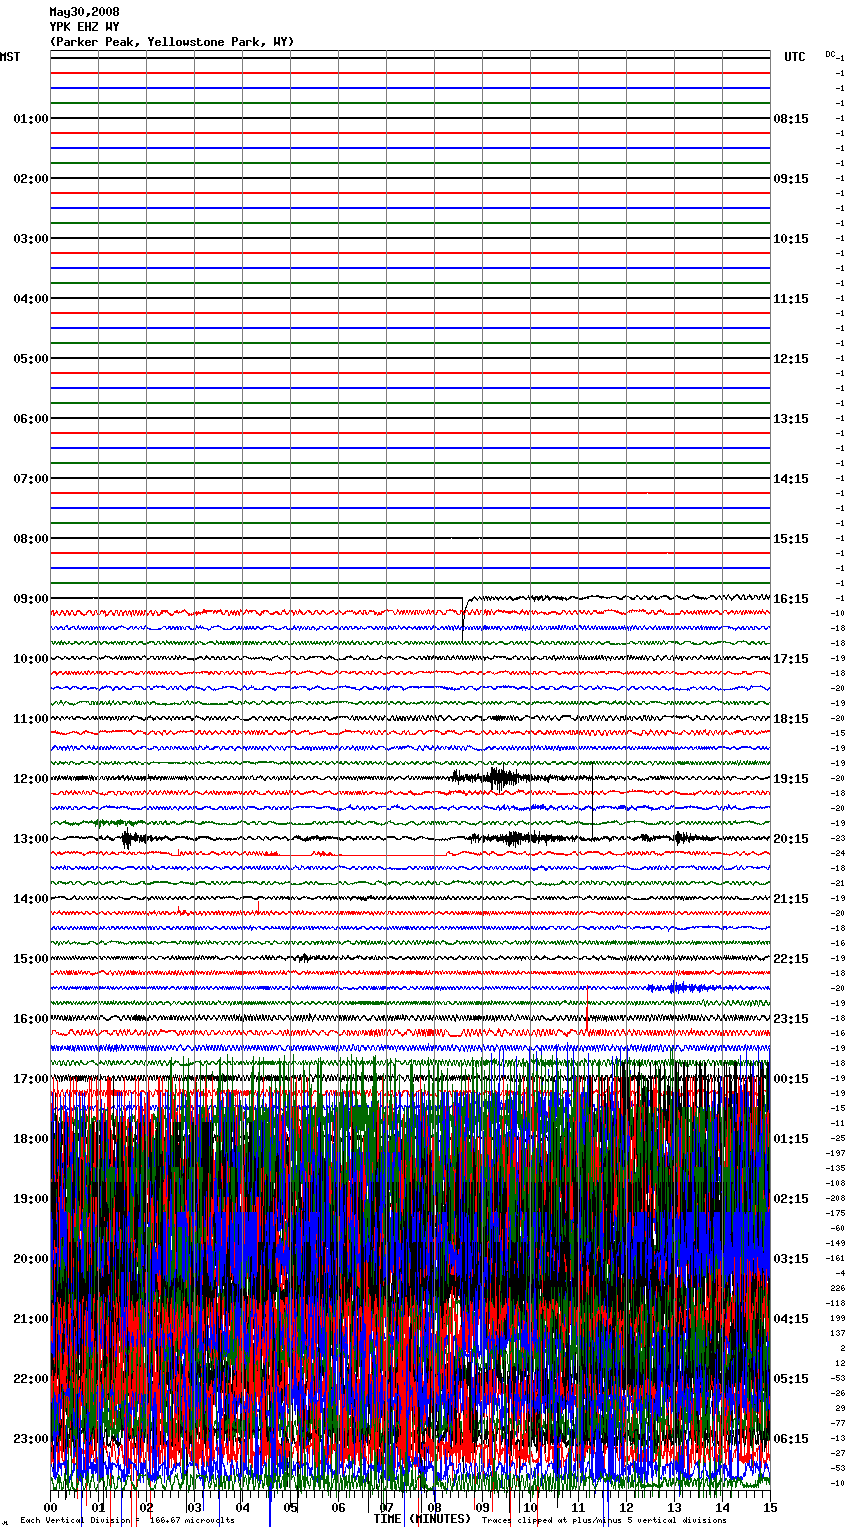Click the 19:15 UTC time label
Viewport: 850px width, 1534px height.
pos(791,779)
